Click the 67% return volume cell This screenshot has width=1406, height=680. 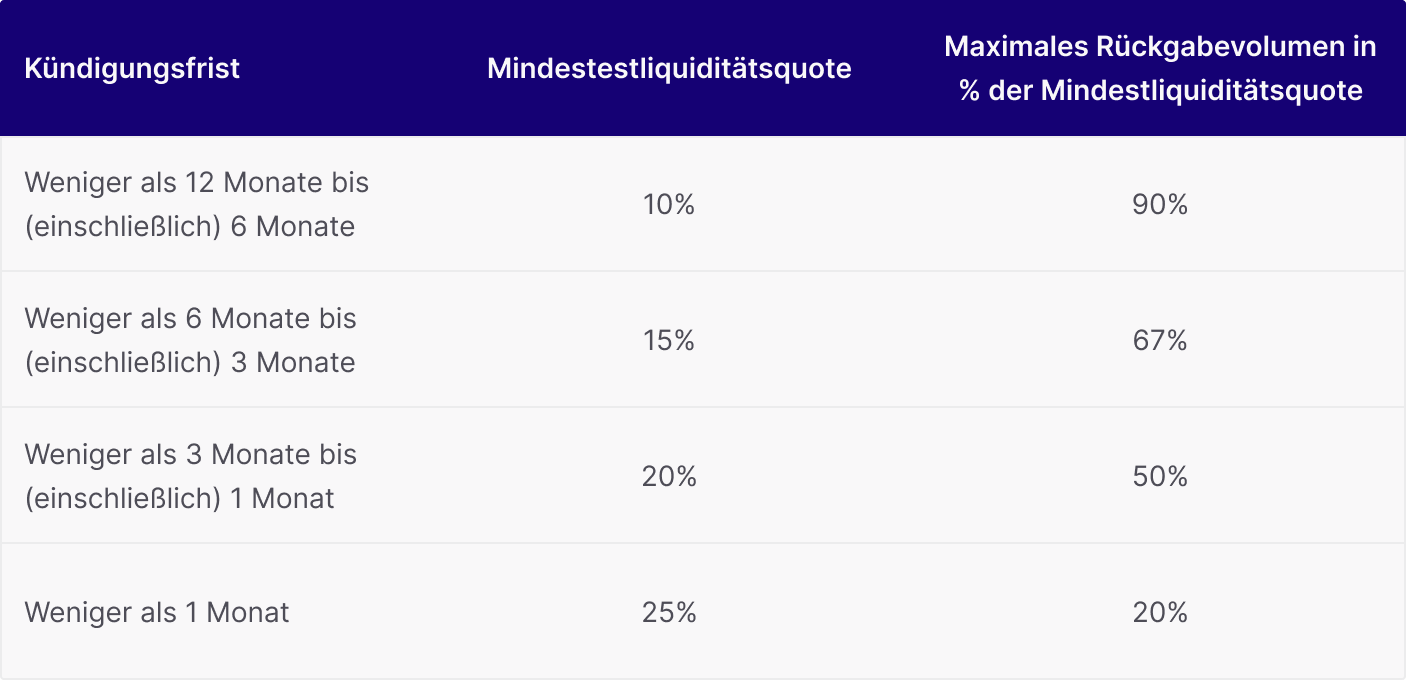tap(1160, 340)
